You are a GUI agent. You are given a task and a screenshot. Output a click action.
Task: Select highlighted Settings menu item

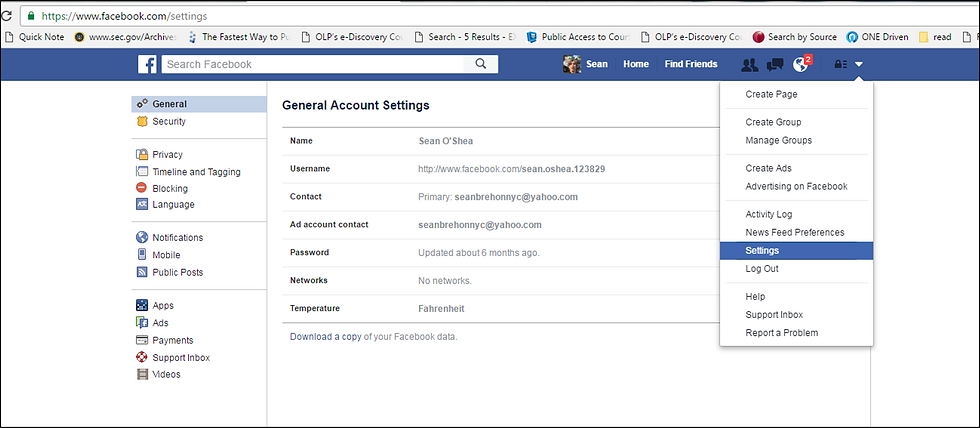[796, 251]
